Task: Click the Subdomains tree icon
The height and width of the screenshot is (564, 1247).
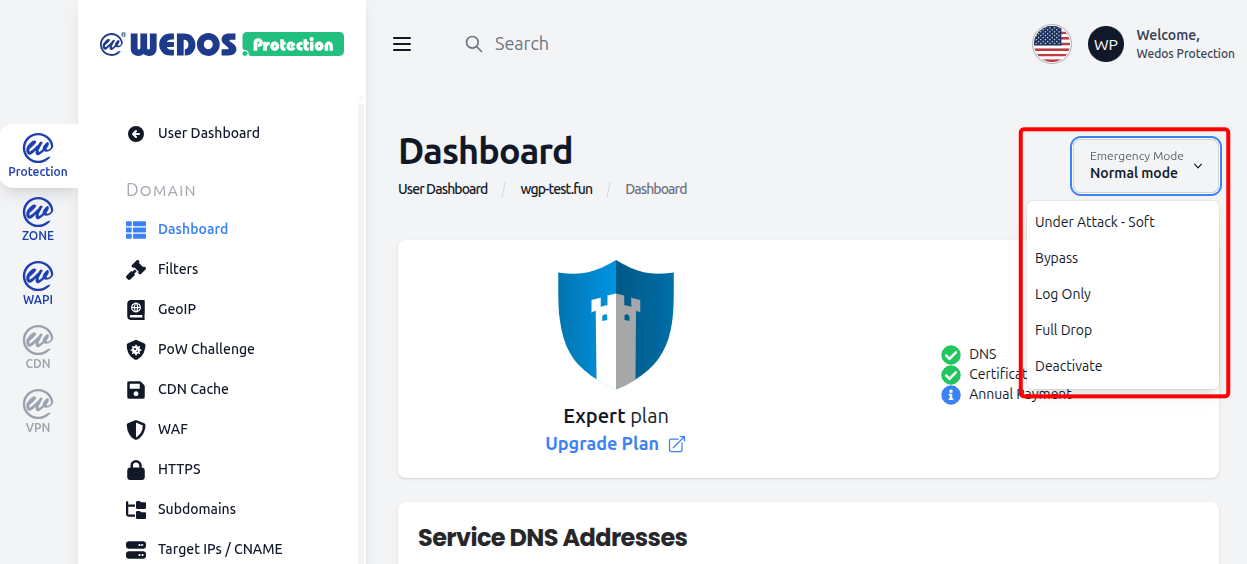Action: [136, 509]
